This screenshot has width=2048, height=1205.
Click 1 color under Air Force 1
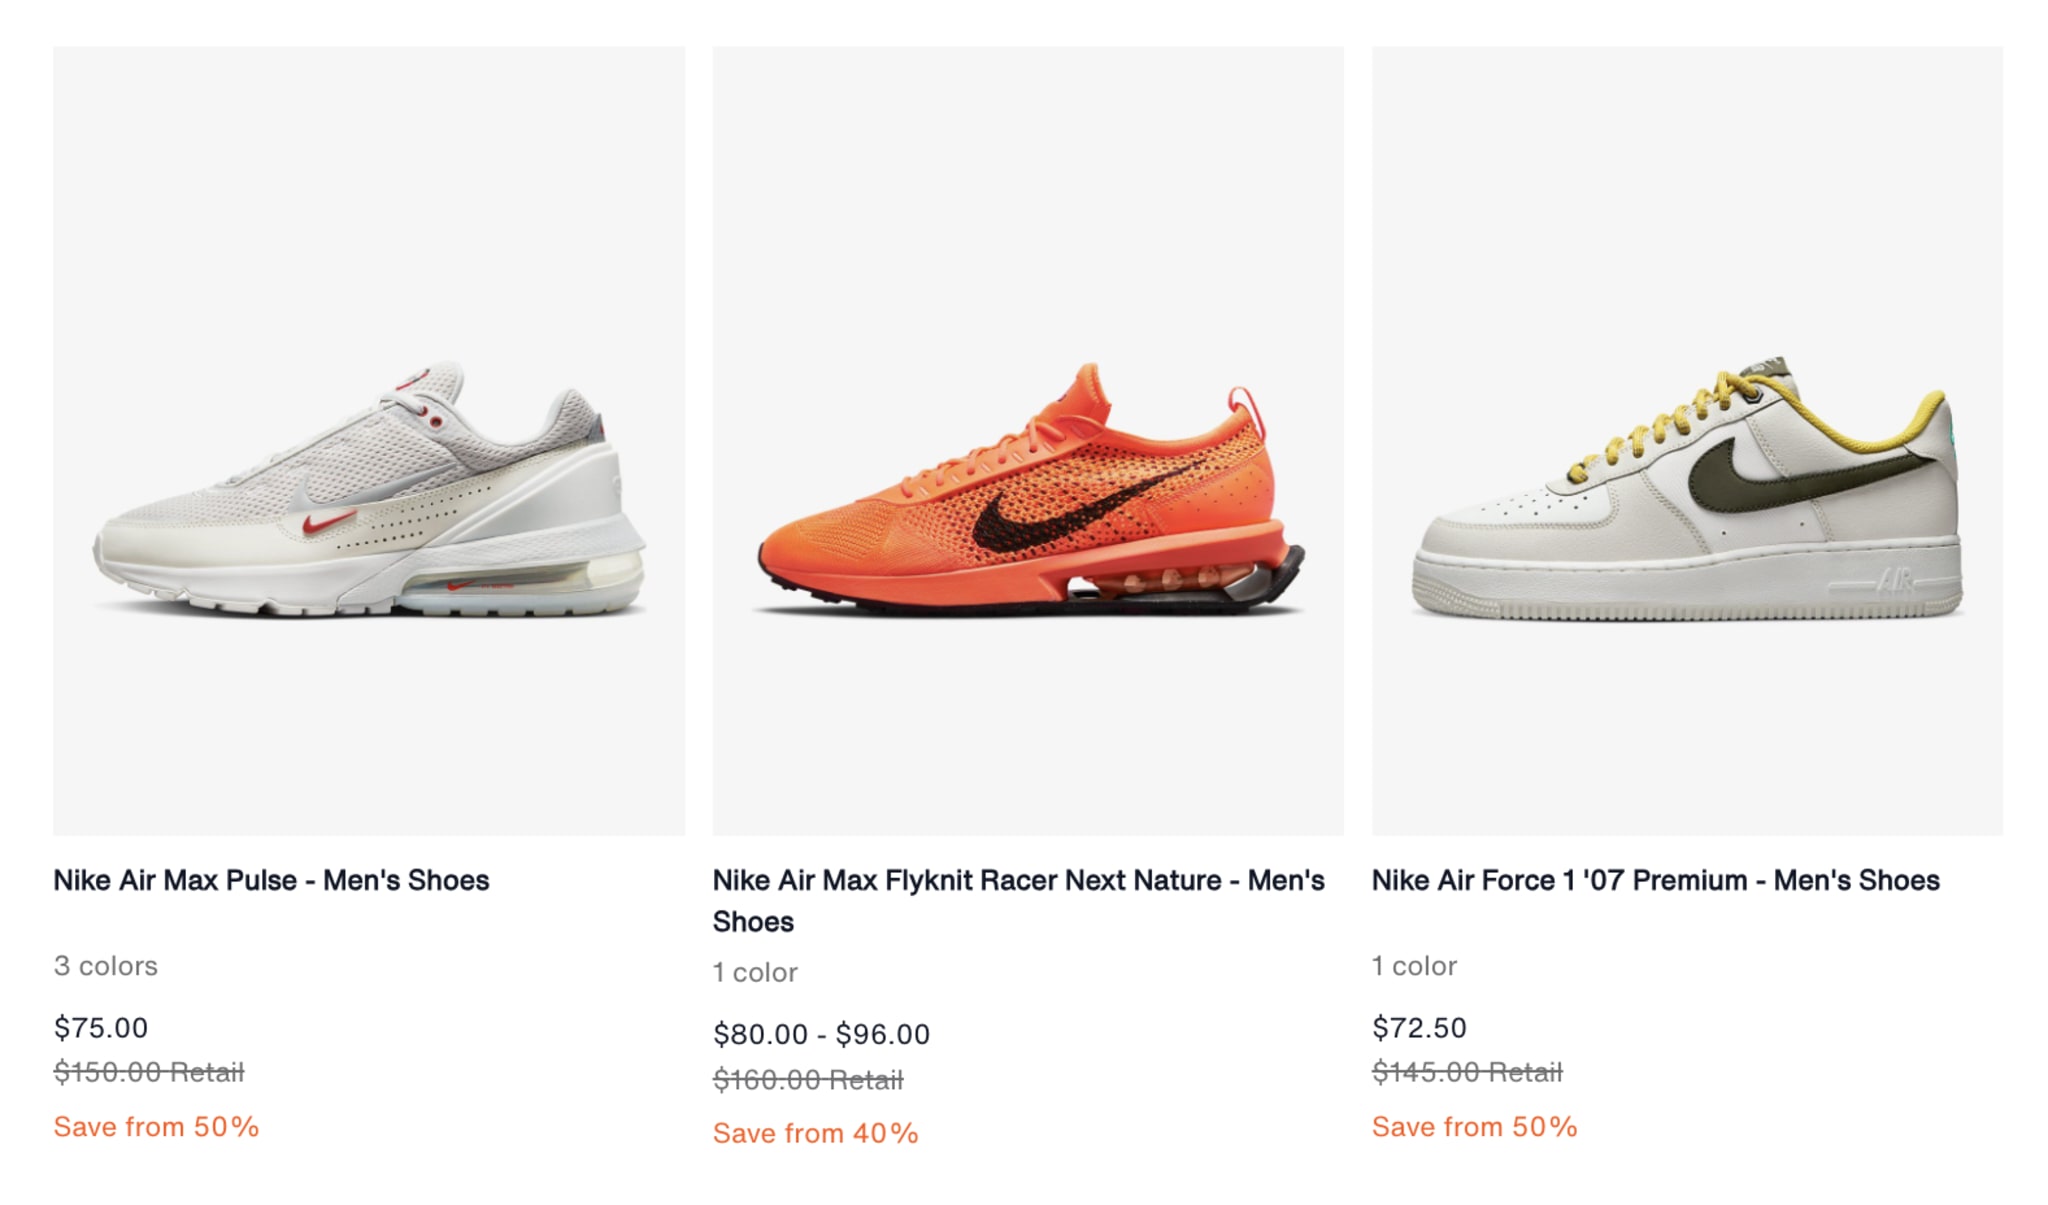tap(1414, 966)
